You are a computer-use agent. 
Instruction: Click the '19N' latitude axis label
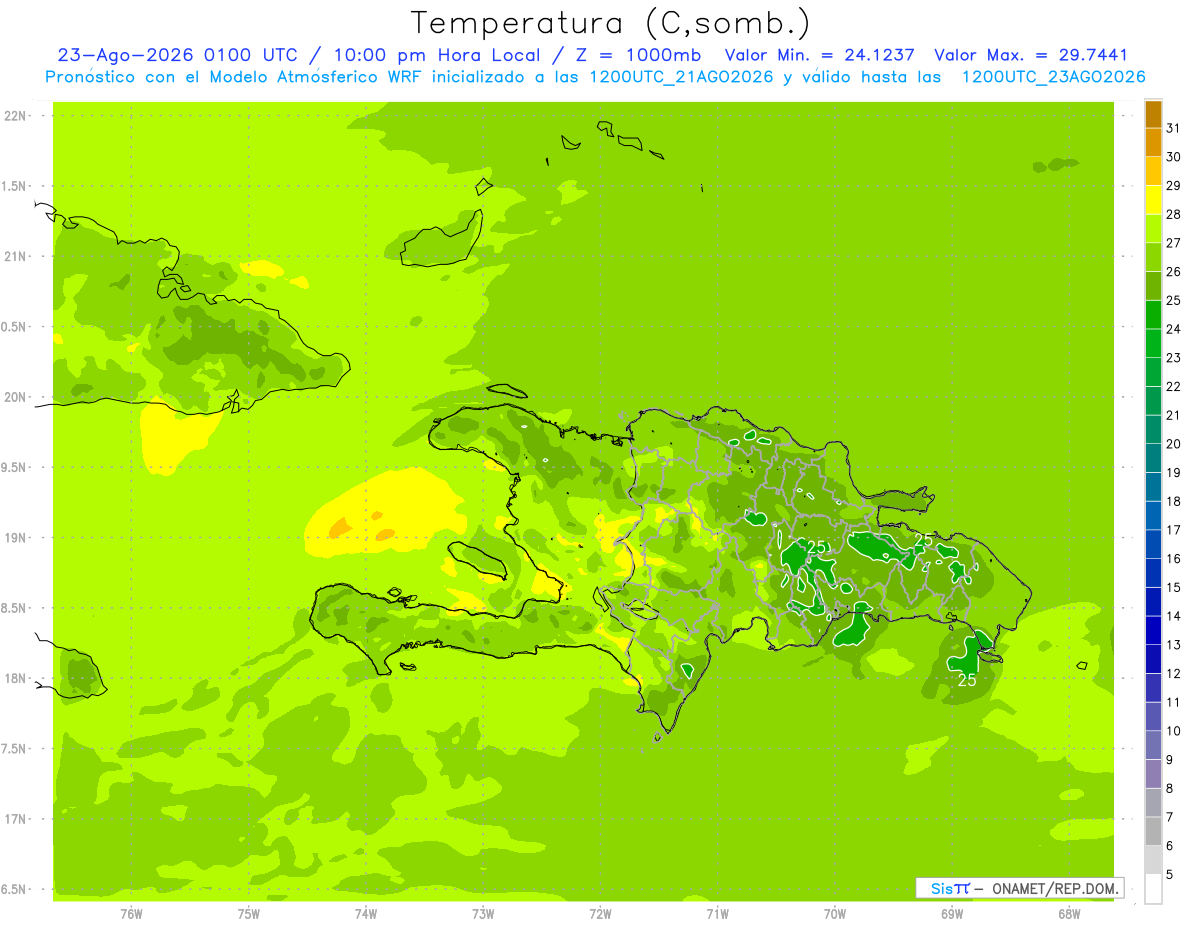(x=17, y=538)
